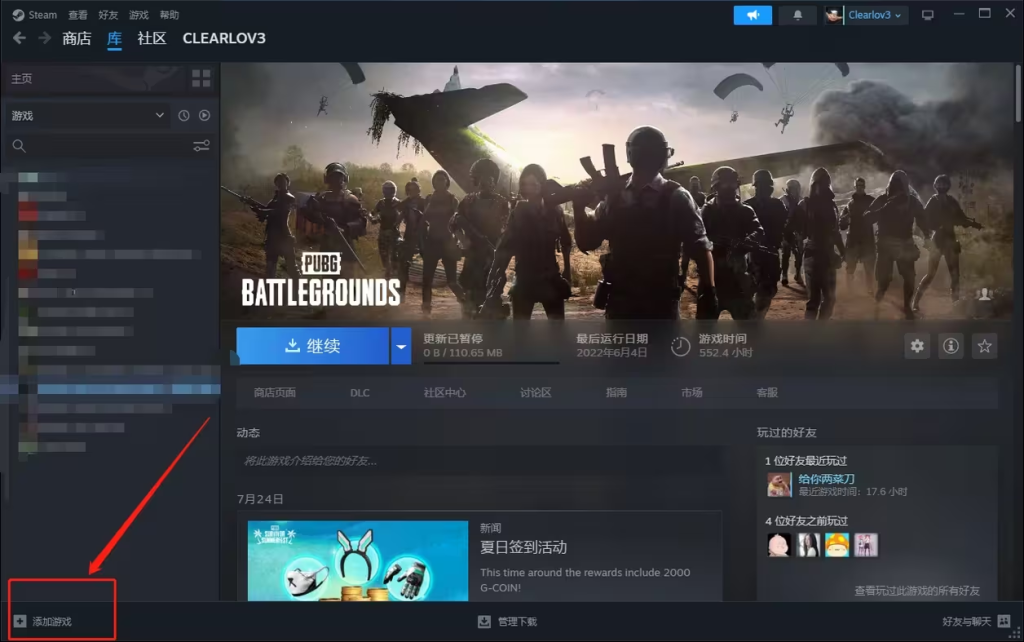Click the 游戏时间 clock icon

pos(680,346)
